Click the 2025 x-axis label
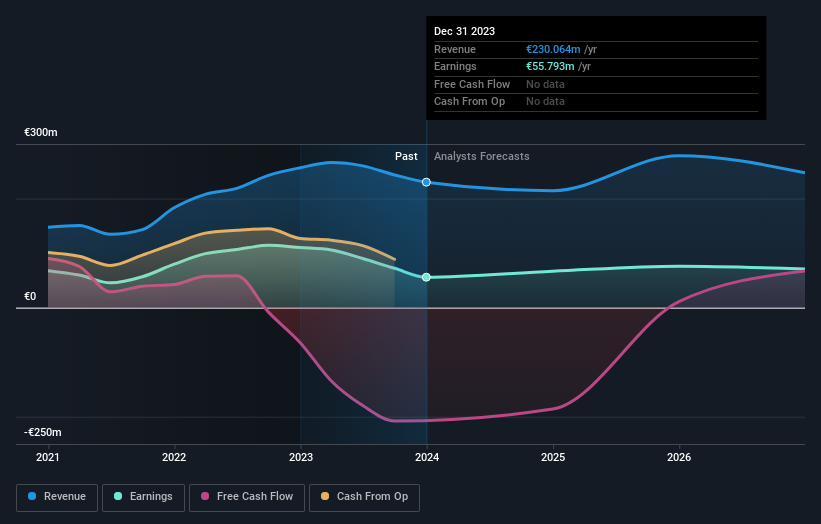 point(553,457)
